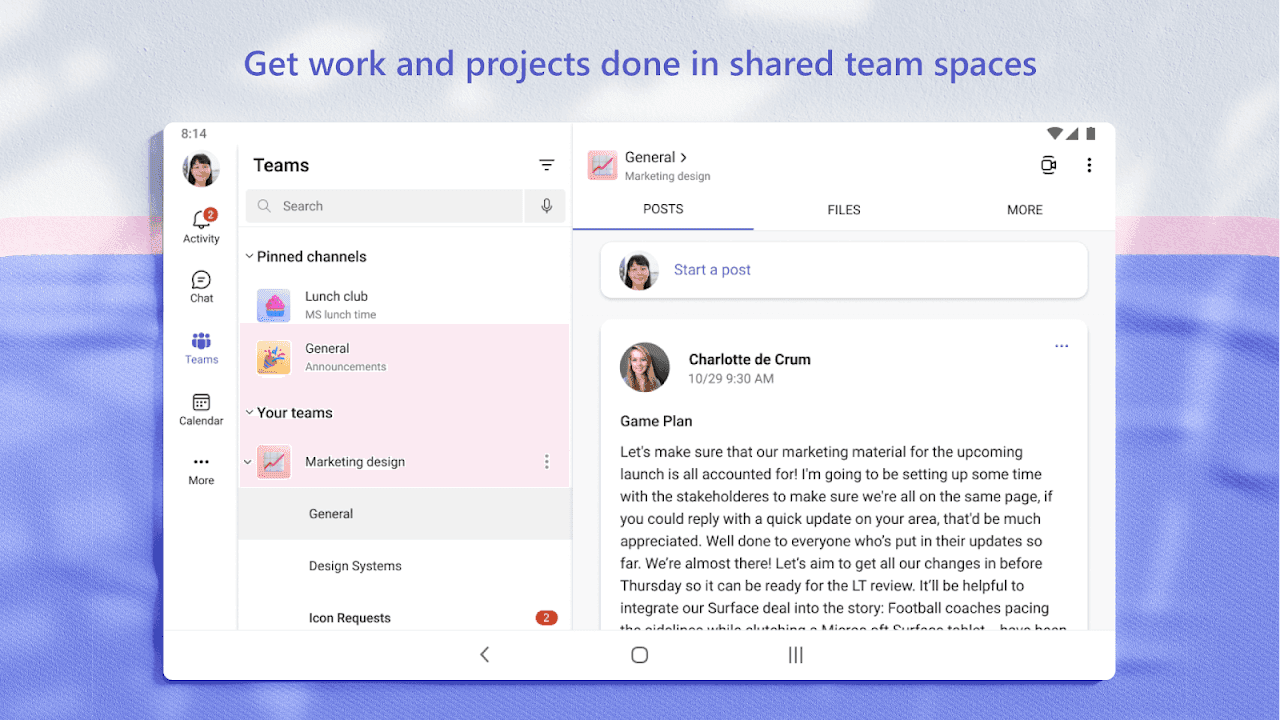This screenshot has height=720, width=1280.
Task: Click the Lunch club cupcake icon
Action: 273,305
